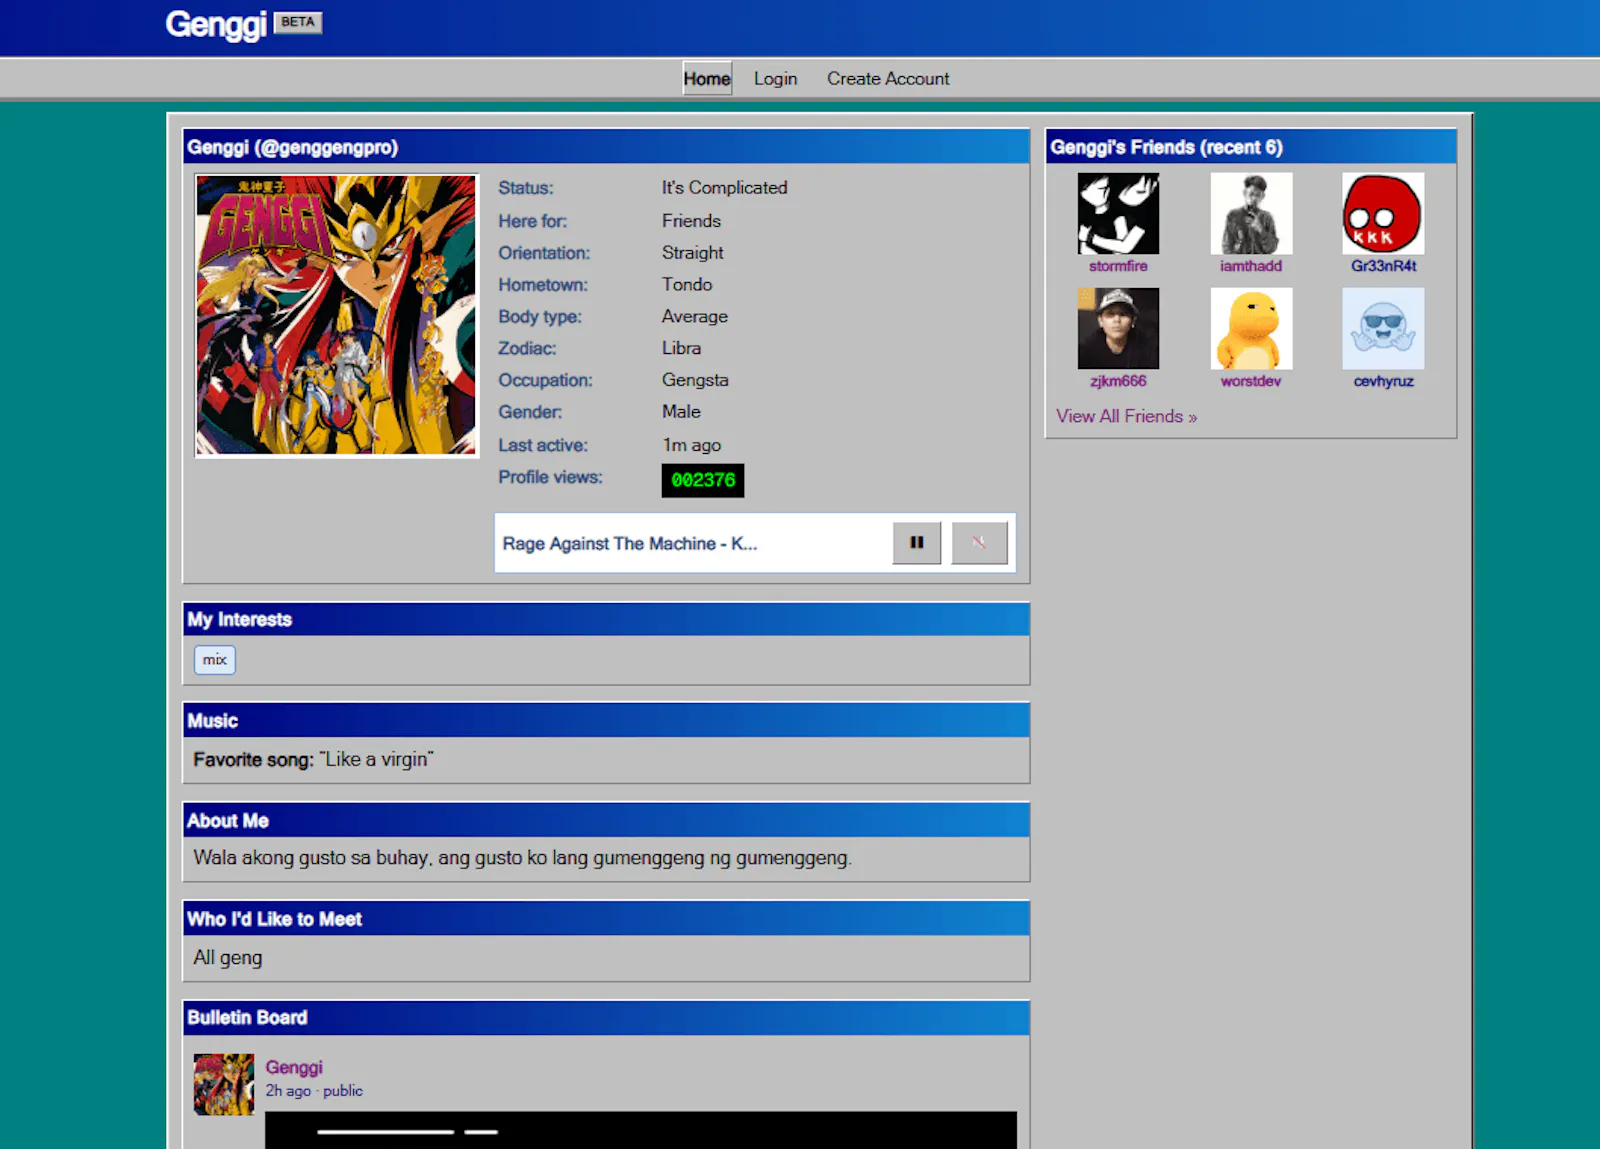Open cevhyruz's ghost avatar
1600x1149 pixels.
1383,328
